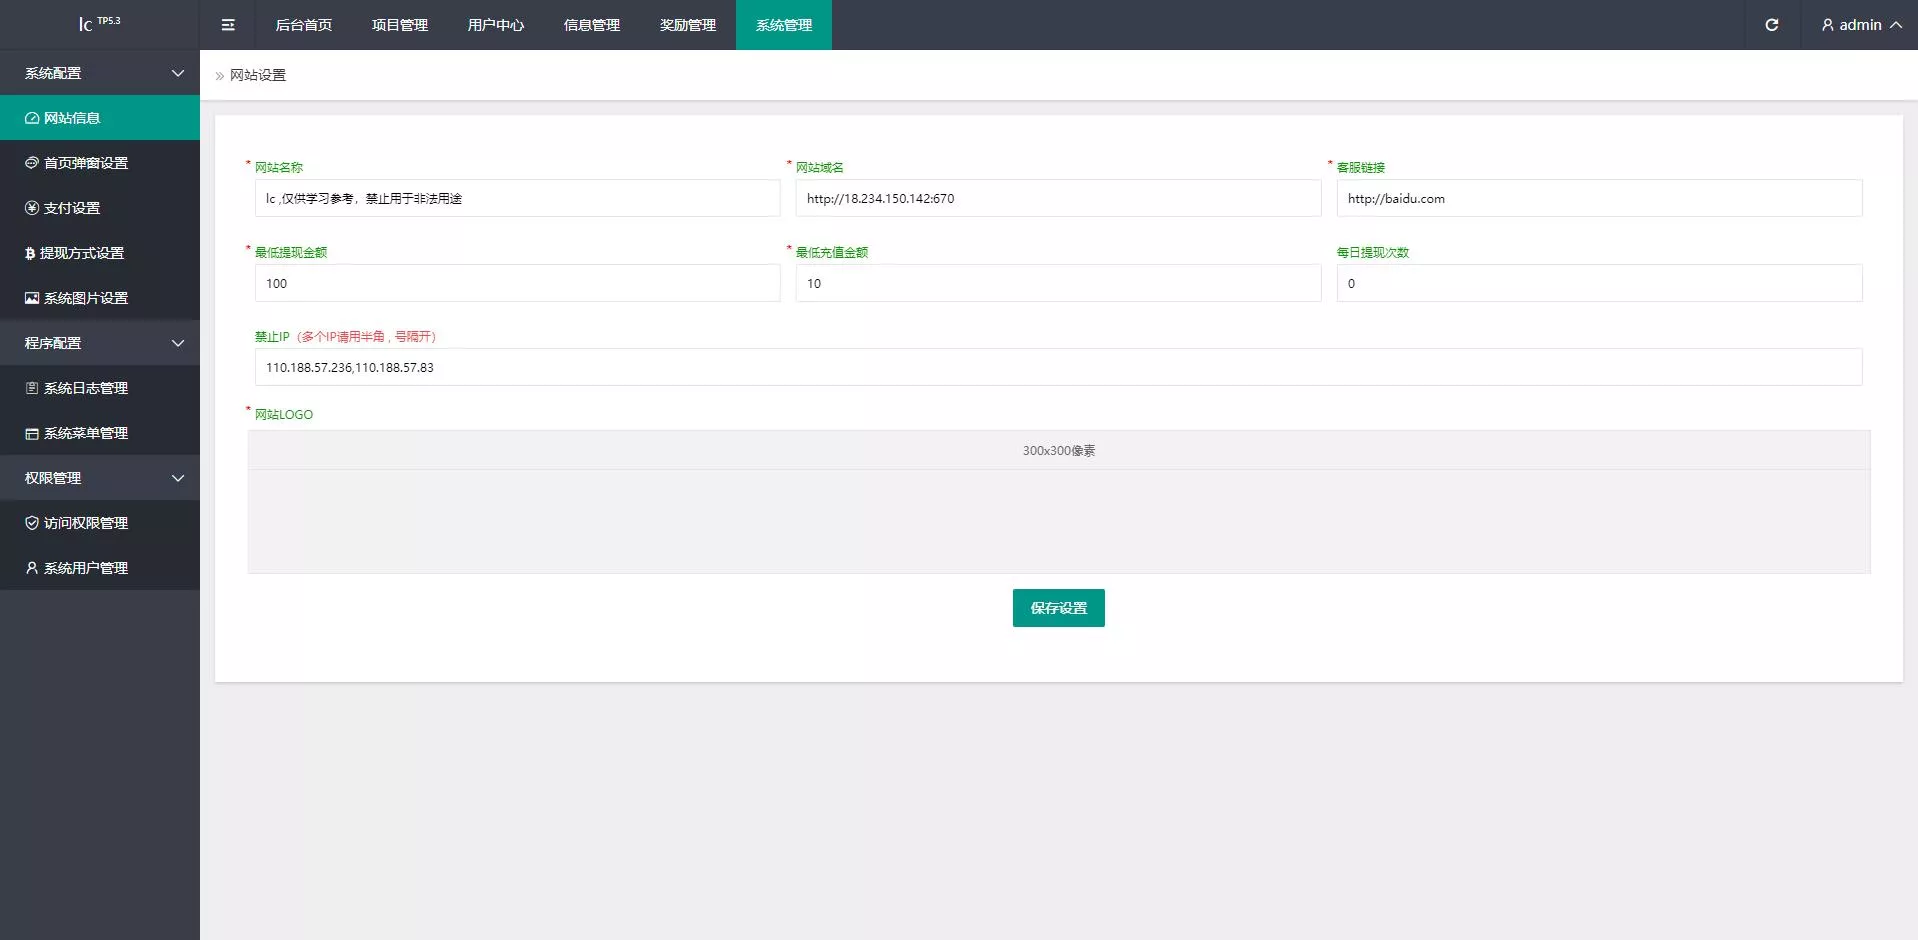Open 访问权限管理 access permissions
The image size is (1918, 940).
click(86, 523)
